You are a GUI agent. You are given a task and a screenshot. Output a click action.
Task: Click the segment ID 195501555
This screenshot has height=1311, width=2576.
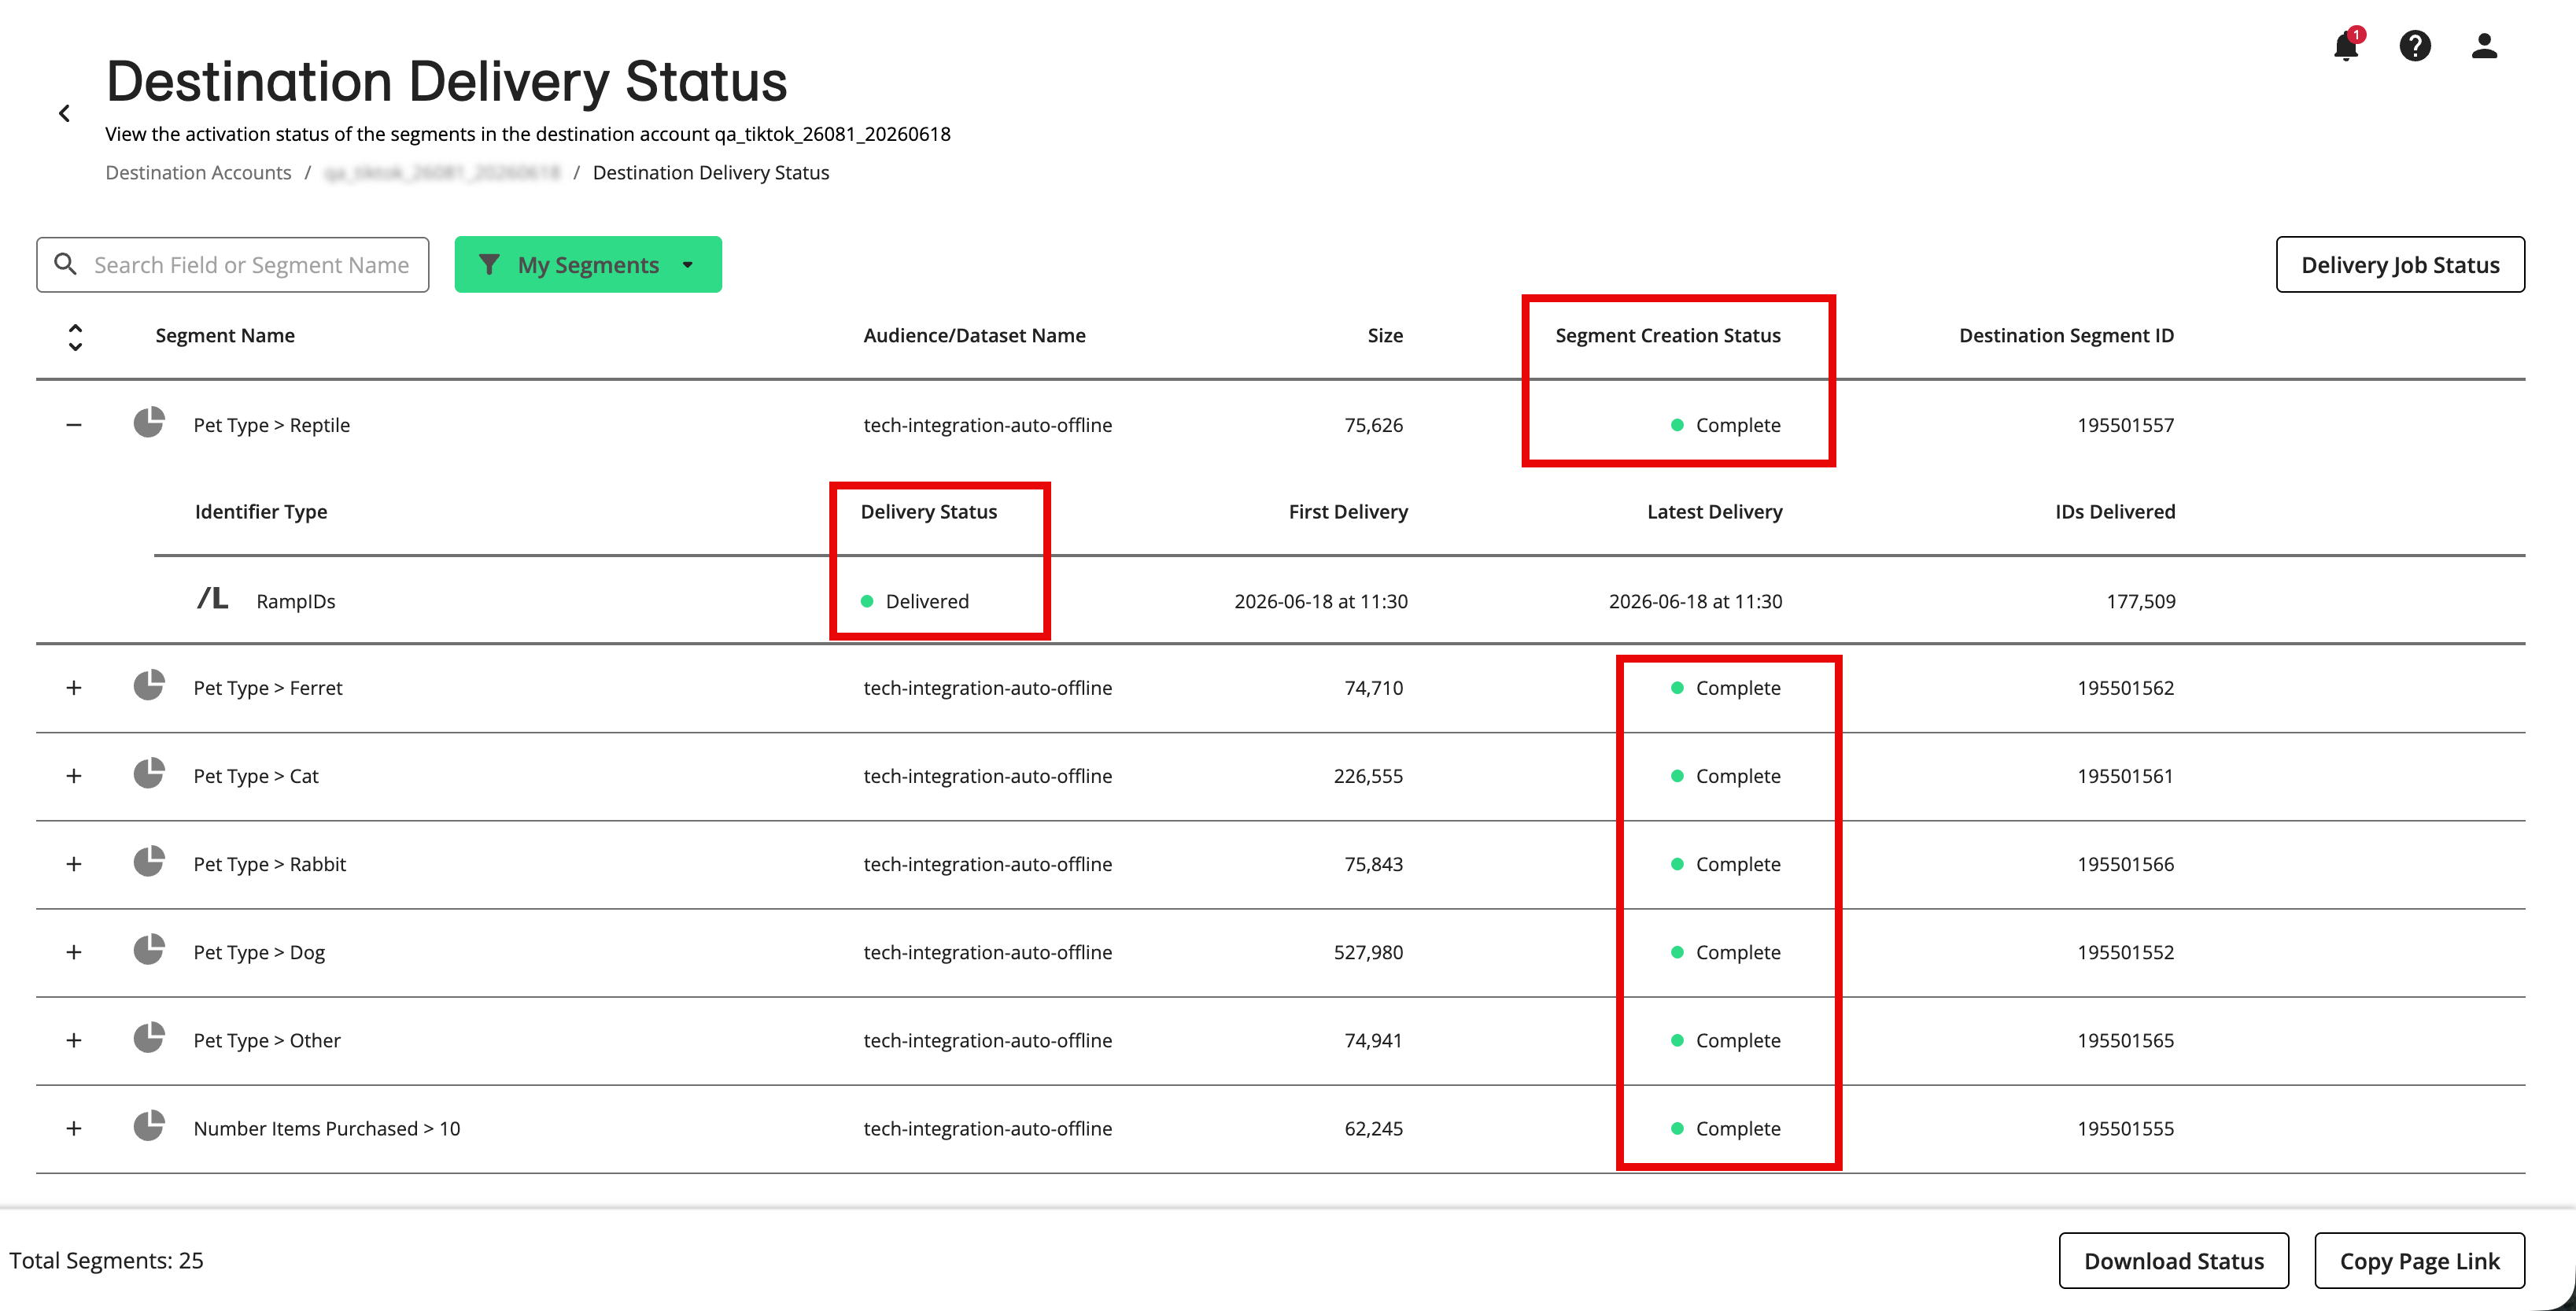[x=2126, y=1128]
